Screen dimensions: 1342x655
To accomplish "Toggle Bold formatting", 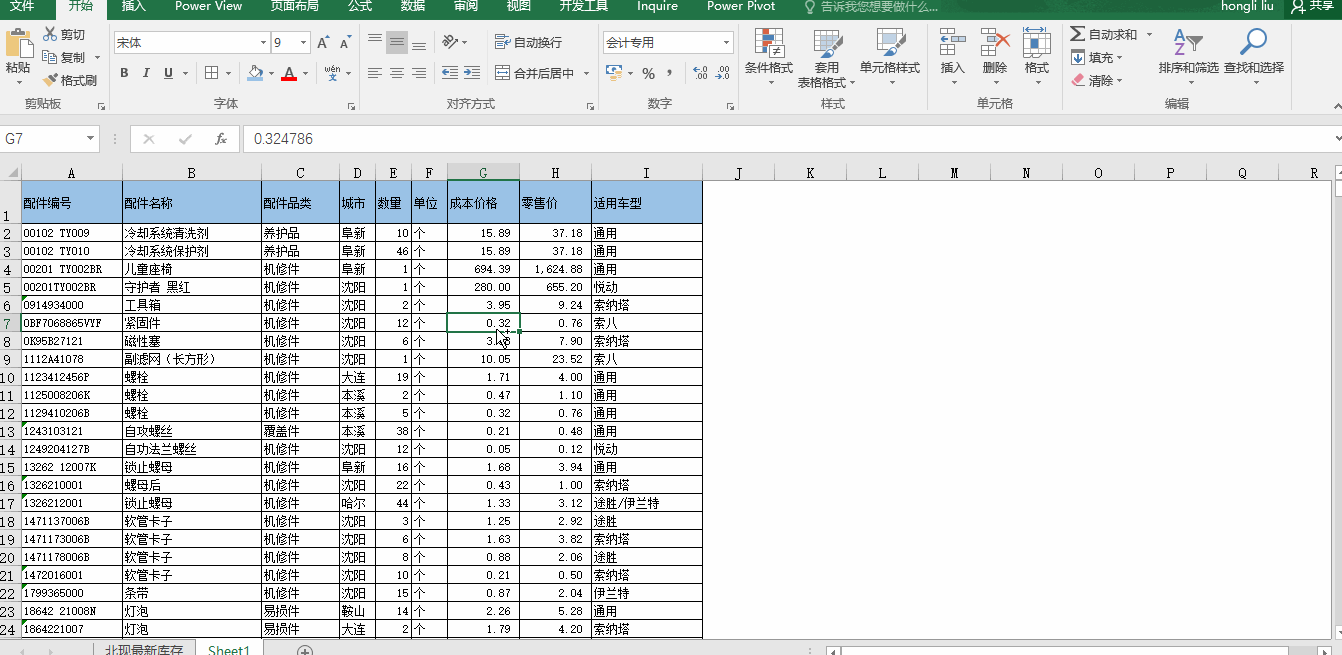I will (124, 73).
